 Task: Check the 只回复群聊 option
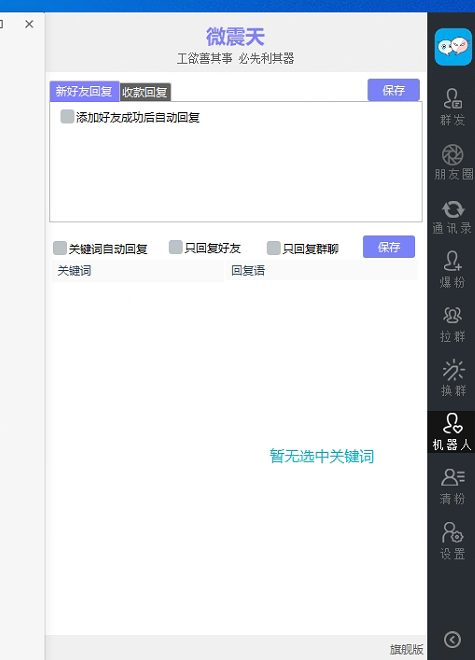(273, 248)
